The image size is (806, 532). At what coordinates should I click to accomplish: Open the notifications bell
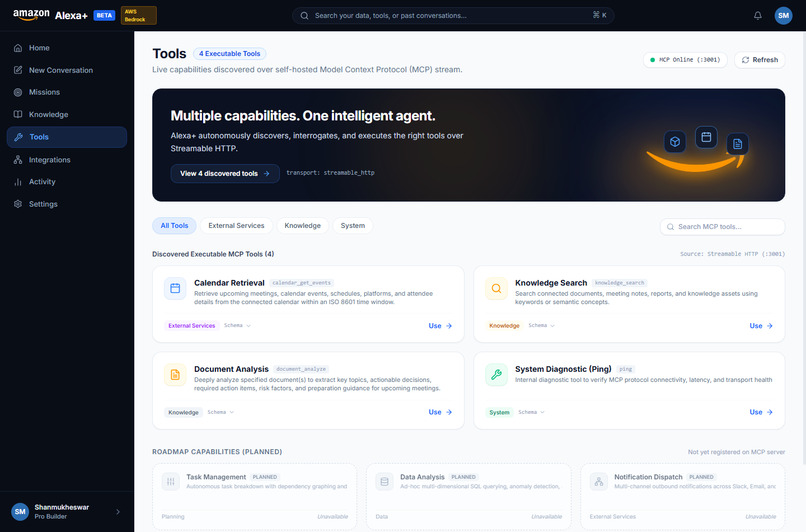coord(758,15)
